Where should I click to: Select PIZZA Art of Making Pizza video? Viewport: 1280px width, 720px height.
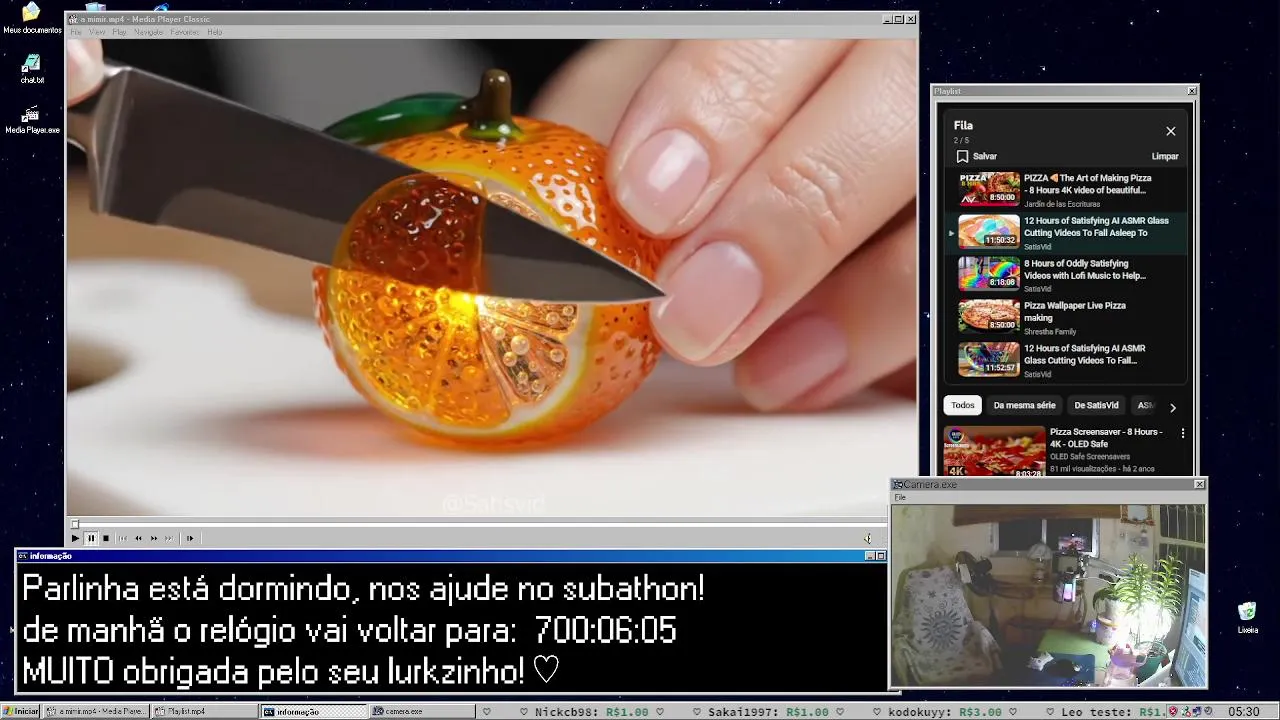tap(1065, 190)
